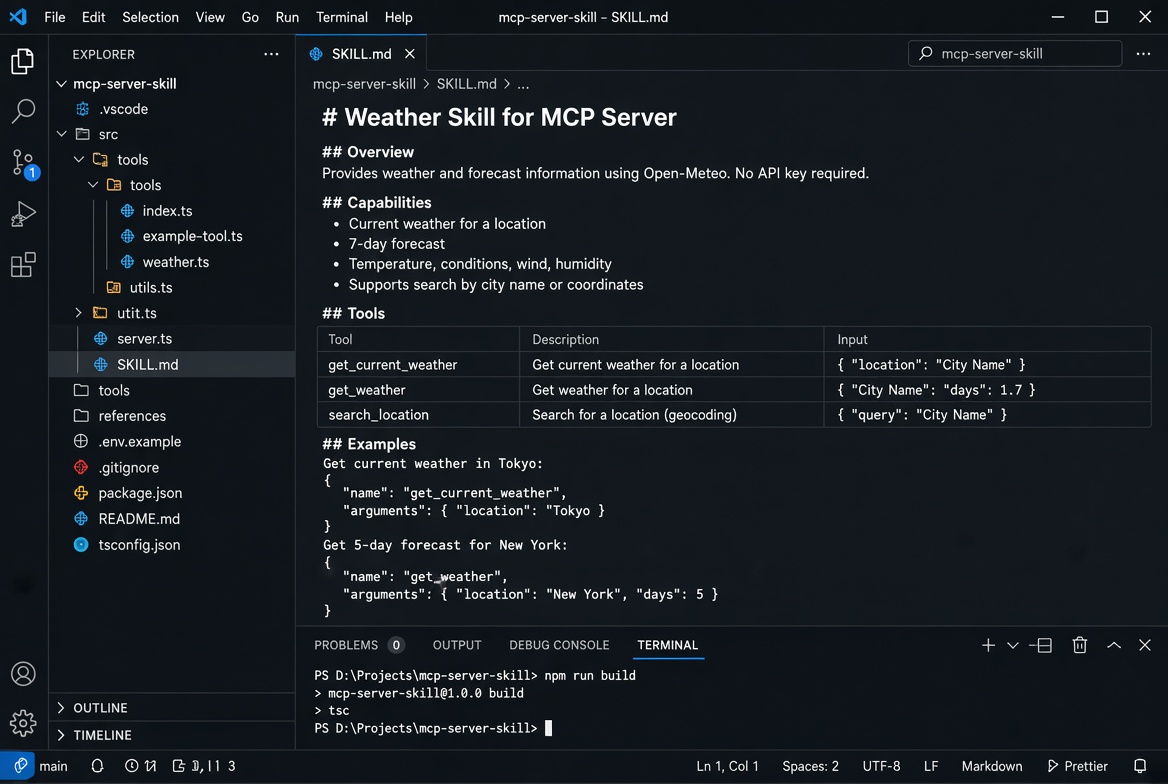This screenshot has height=784, width=1168.
Task: Click SKILL.md in the breadcrumb
Action: (466, 84)
